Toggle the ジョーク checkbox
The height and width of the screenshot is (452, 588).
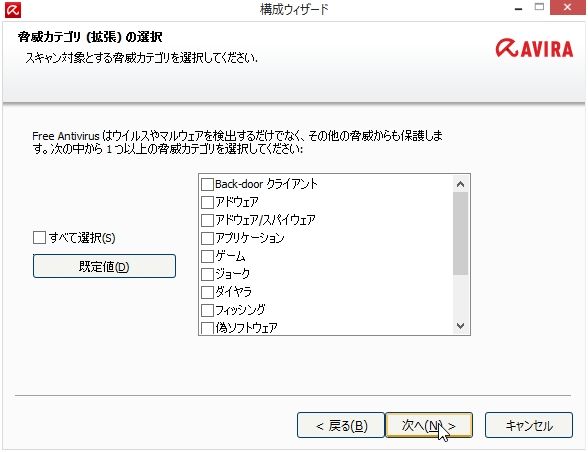(x=207, y=274)
